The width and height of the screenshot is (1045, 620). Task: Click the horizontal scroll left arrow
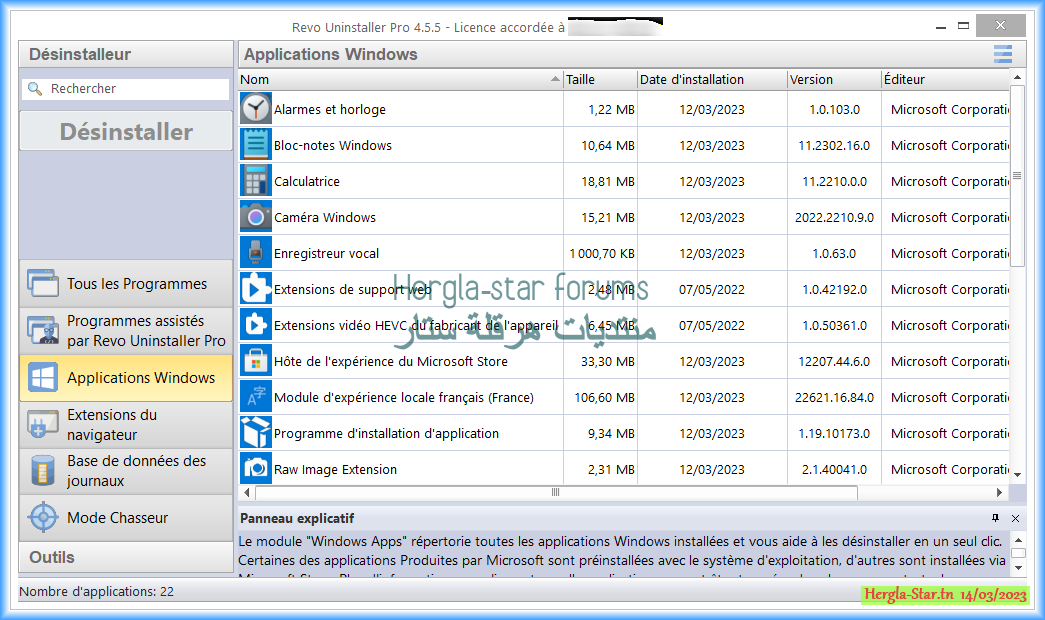coord(247,493)
